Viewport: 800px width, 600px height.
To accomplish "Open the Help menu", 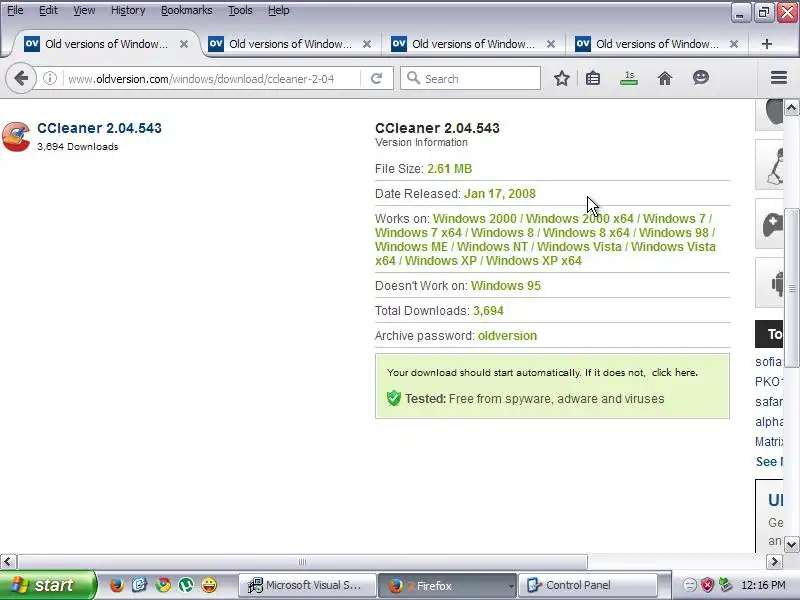I will (x=279, y=10).
